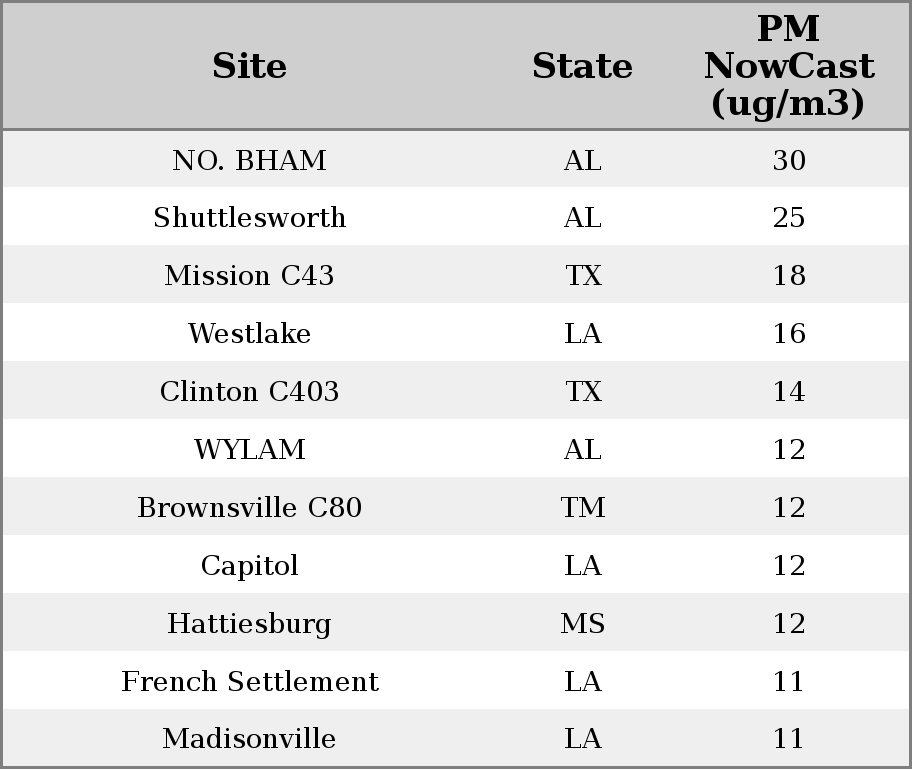Screen dimensions: 912x769
Task: Click the PM NowCast (ug/m3) column header
Action: (x=788, y=67)
